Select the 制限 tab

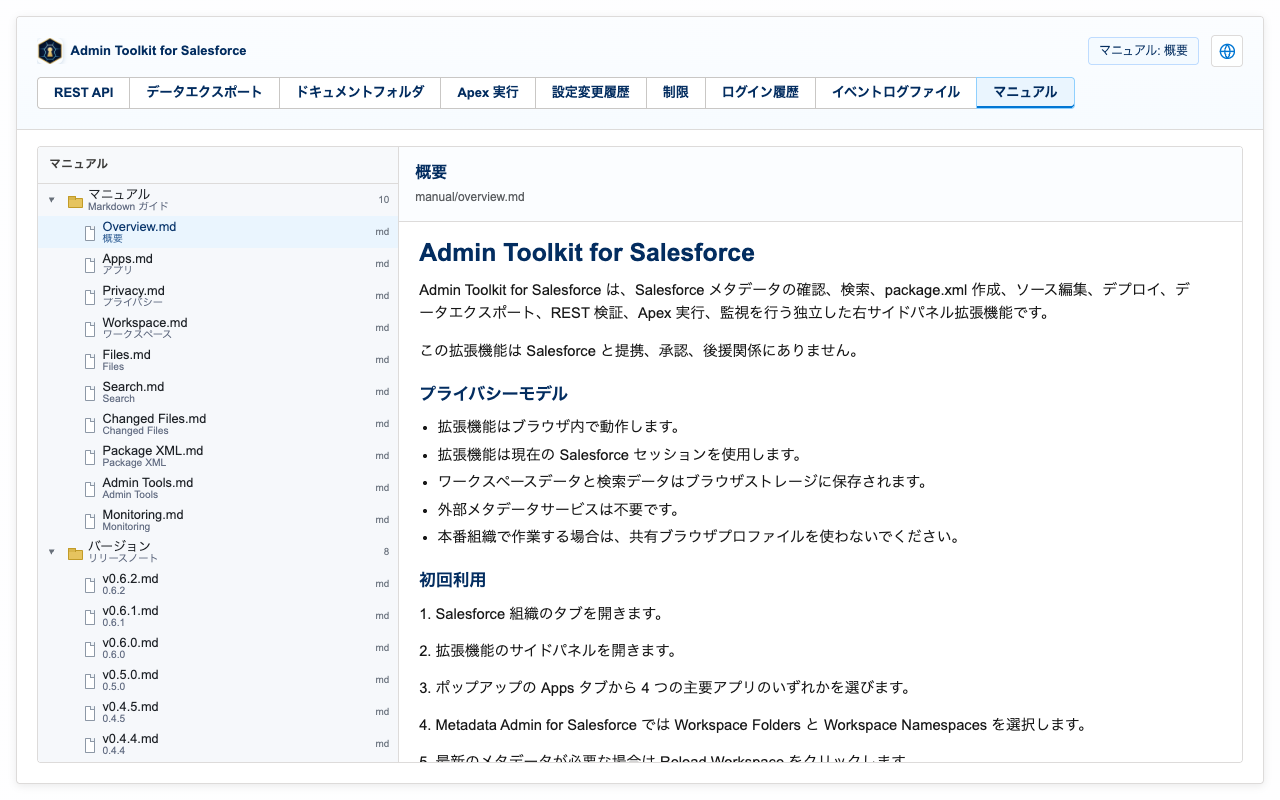tap(676, 92)
